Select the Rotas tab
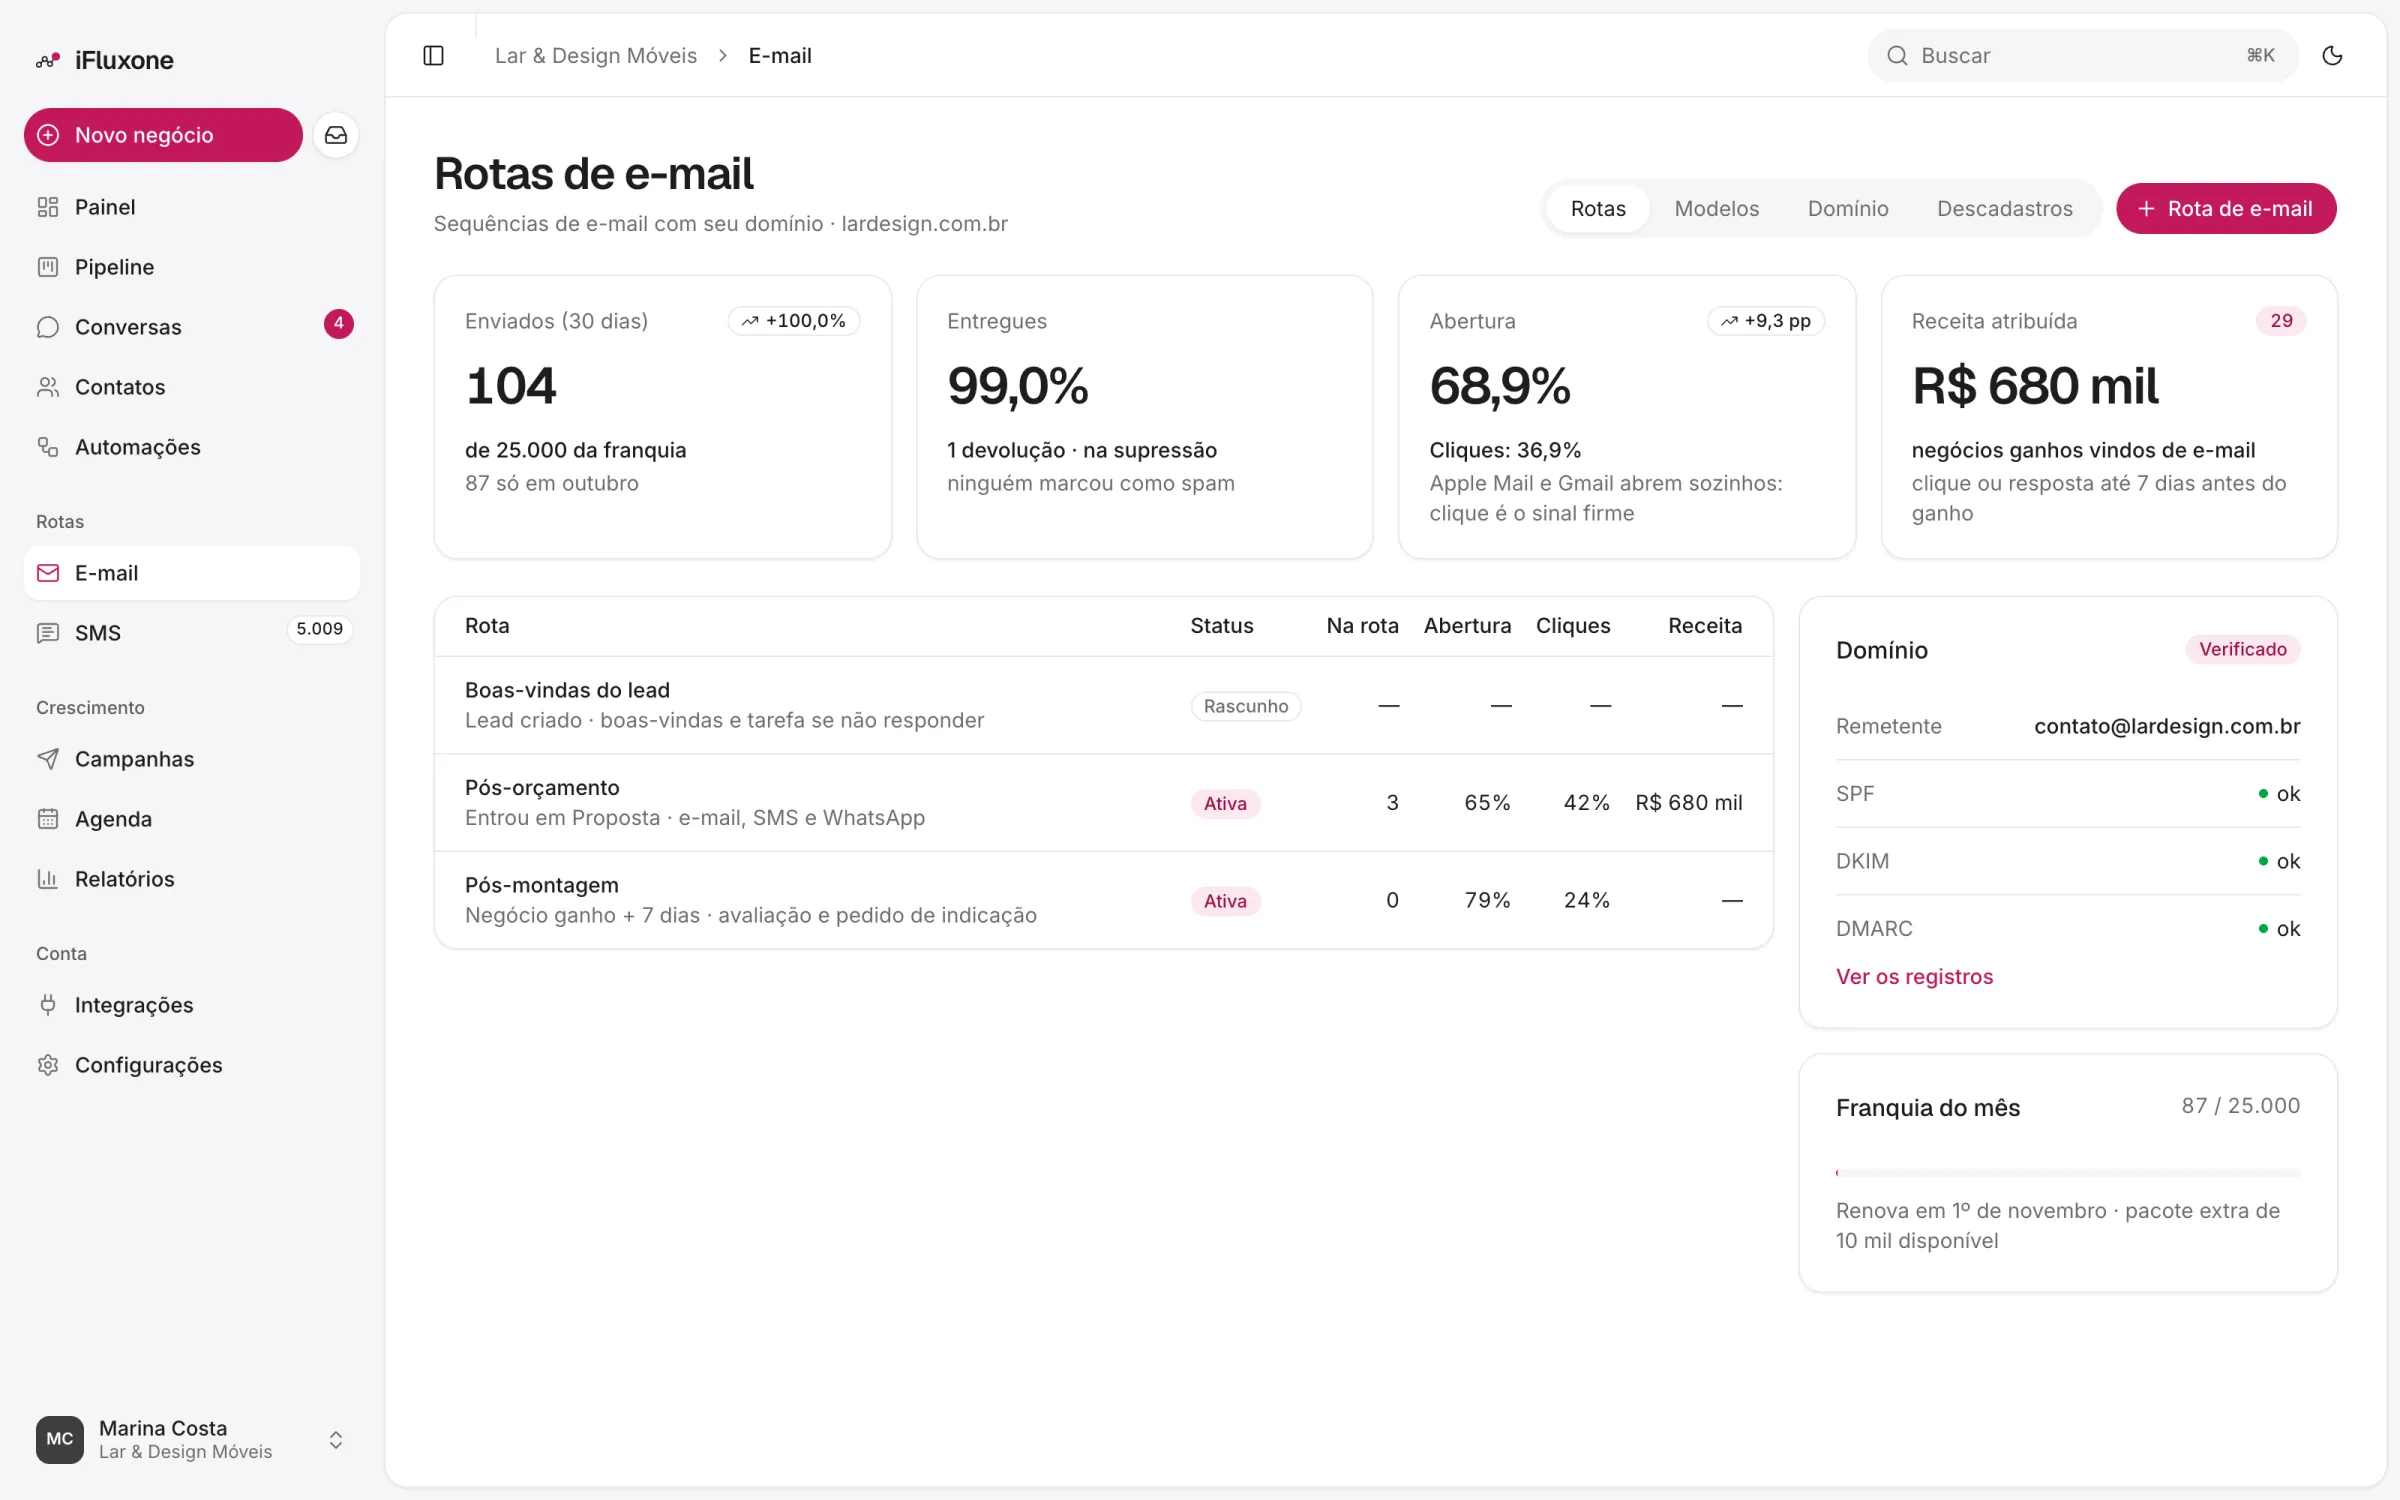 (x=1598, y=208)
